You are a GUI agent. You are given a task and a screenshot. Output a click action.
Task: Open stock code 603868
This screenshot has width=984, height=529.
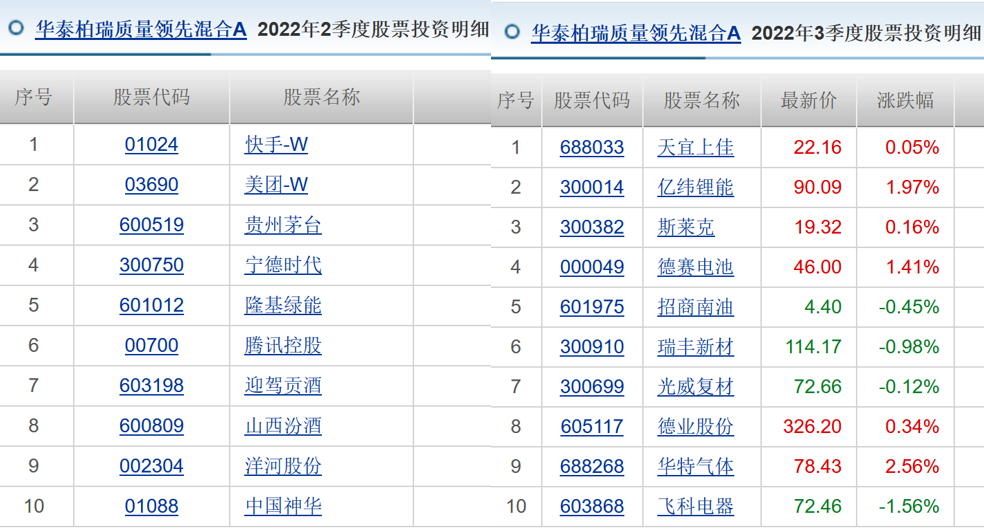(592, 506)
